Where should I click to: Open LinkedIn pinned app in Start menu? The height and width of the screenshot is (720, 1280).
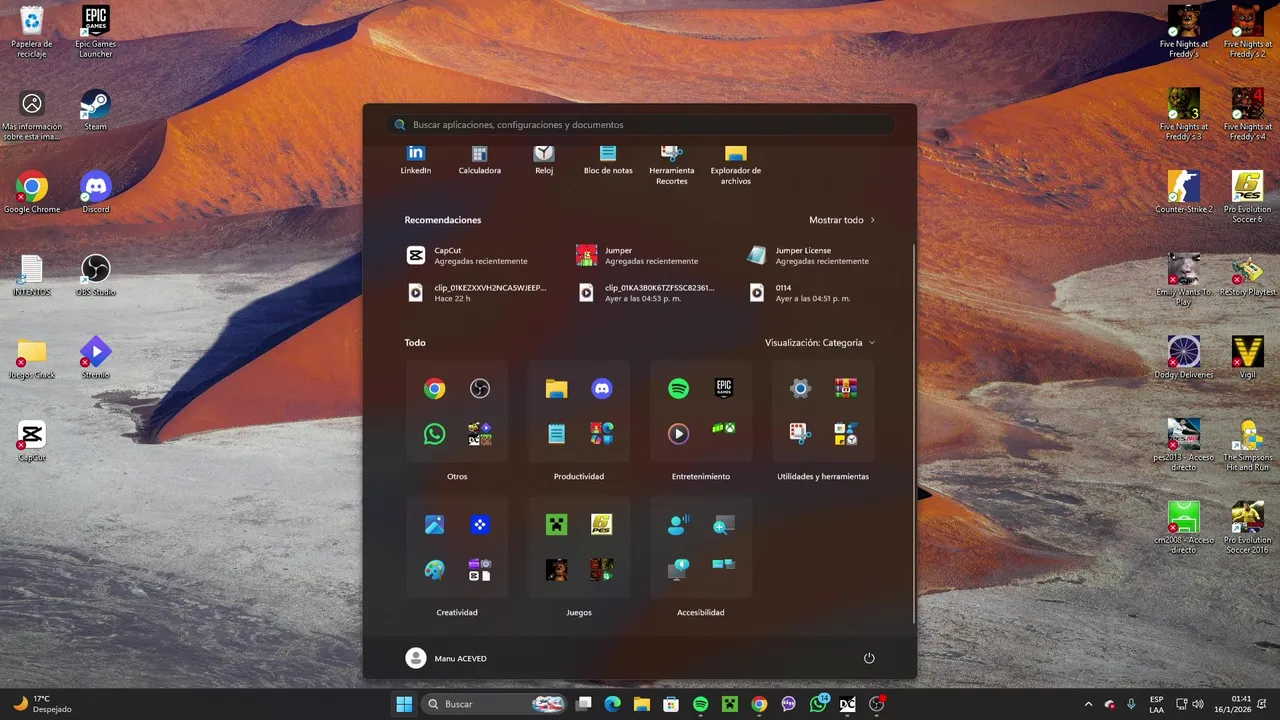415,160
